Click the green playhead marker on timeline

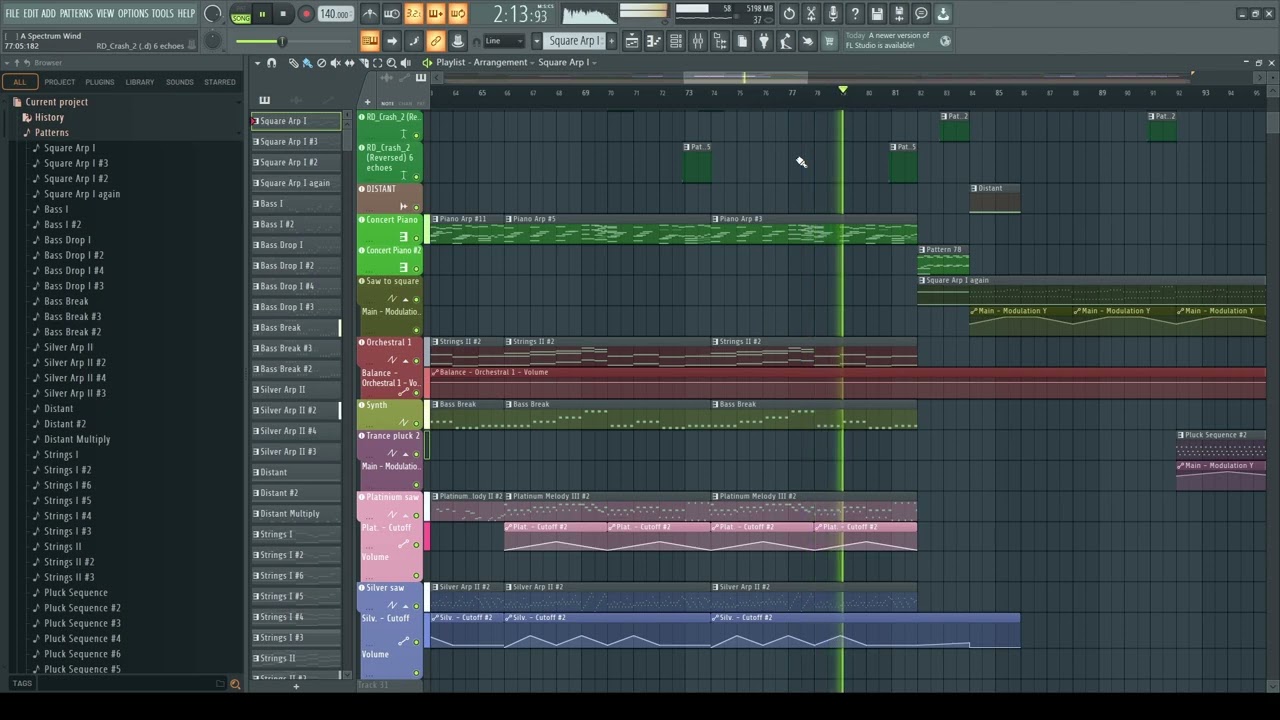(x=843, y=91)
